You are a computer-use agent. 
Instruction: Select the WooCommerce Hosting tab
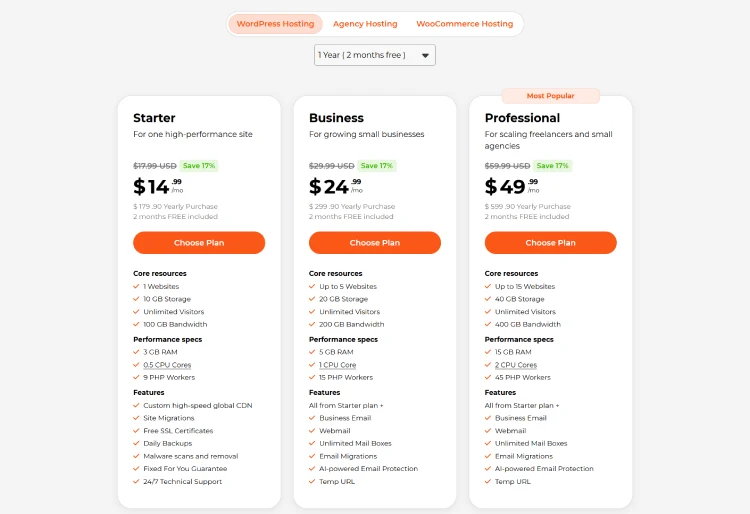tap(464, 24)
